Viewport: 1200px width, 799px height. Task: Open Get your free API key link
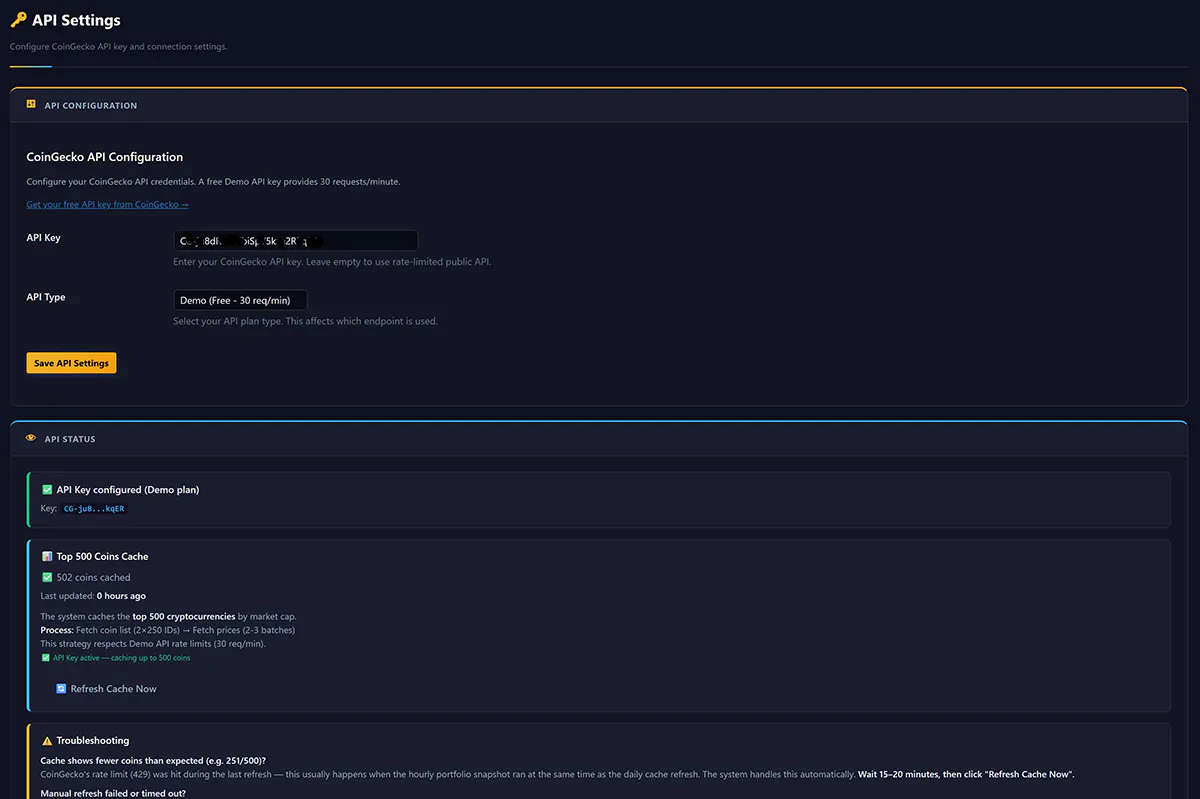(x=107, y=204)
